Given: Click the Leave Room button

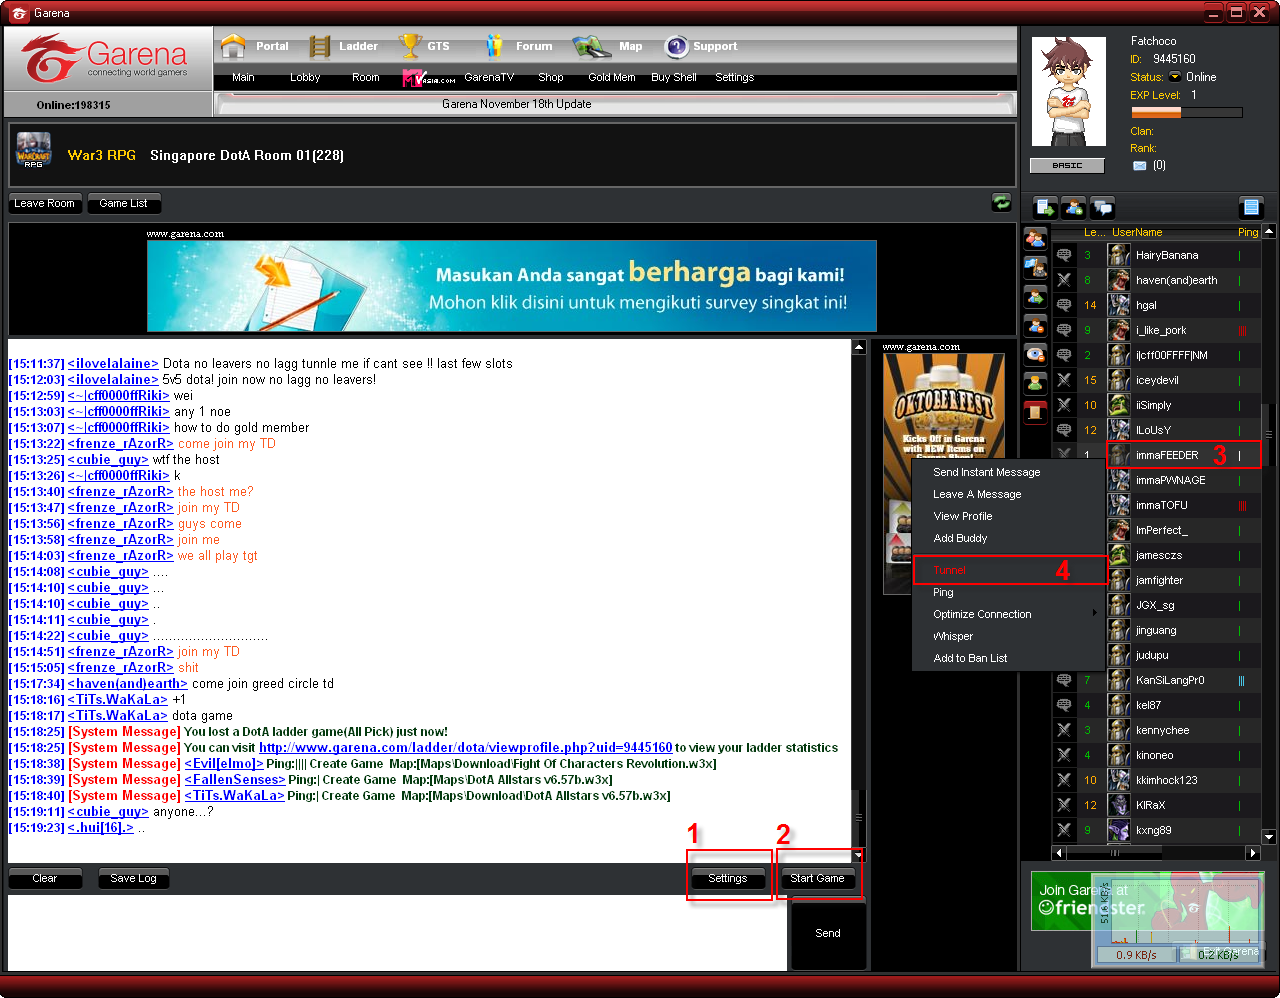Looking at the screenshot, I should (x=45, y=203).
